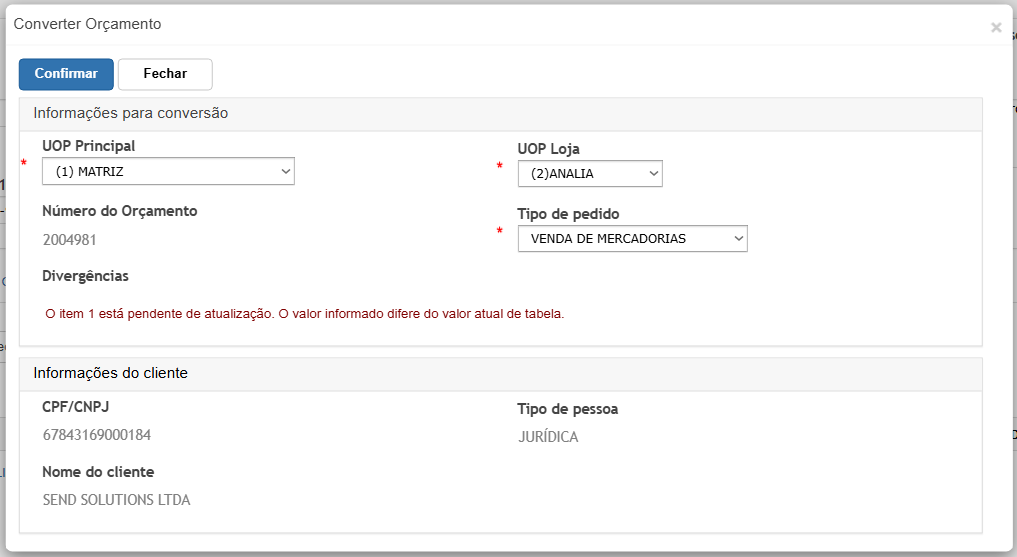This screenshot has height=557, width=1017.
Task: Click the Nome do cliente label
Action: [x=98, y=472]
